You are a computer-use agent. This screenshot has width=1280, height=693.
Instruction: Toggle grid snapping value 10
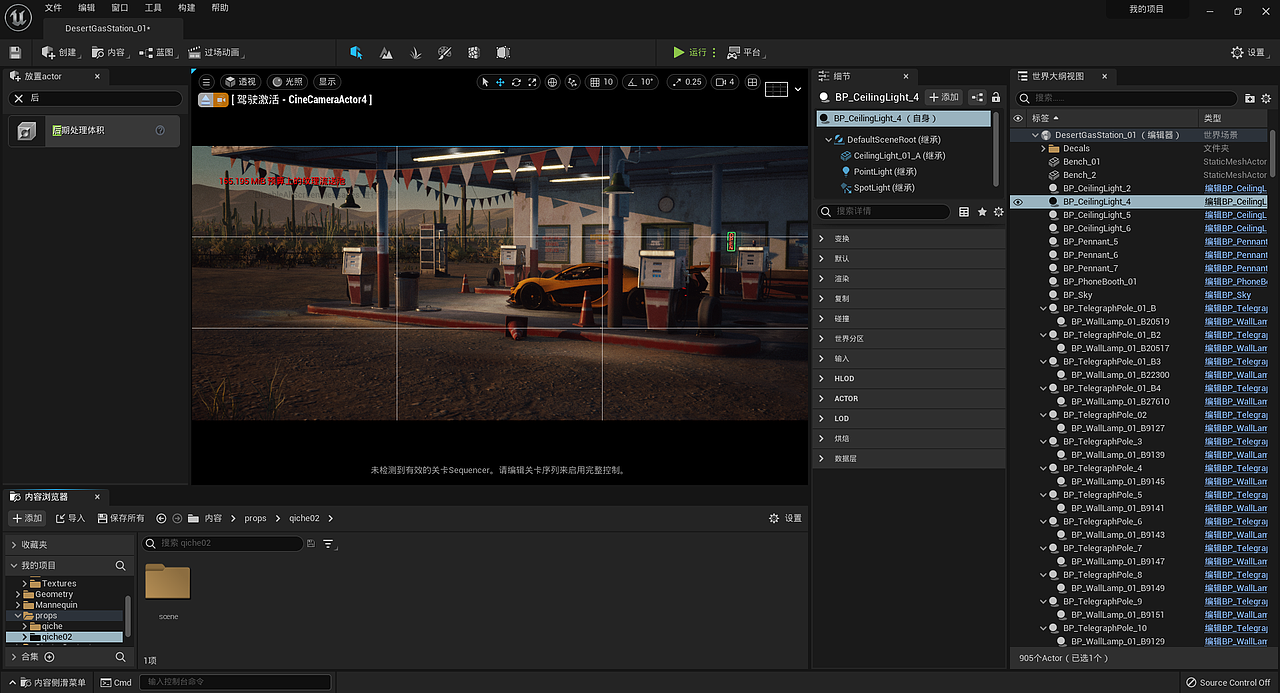pyautogui.click(x=602, y=82)
